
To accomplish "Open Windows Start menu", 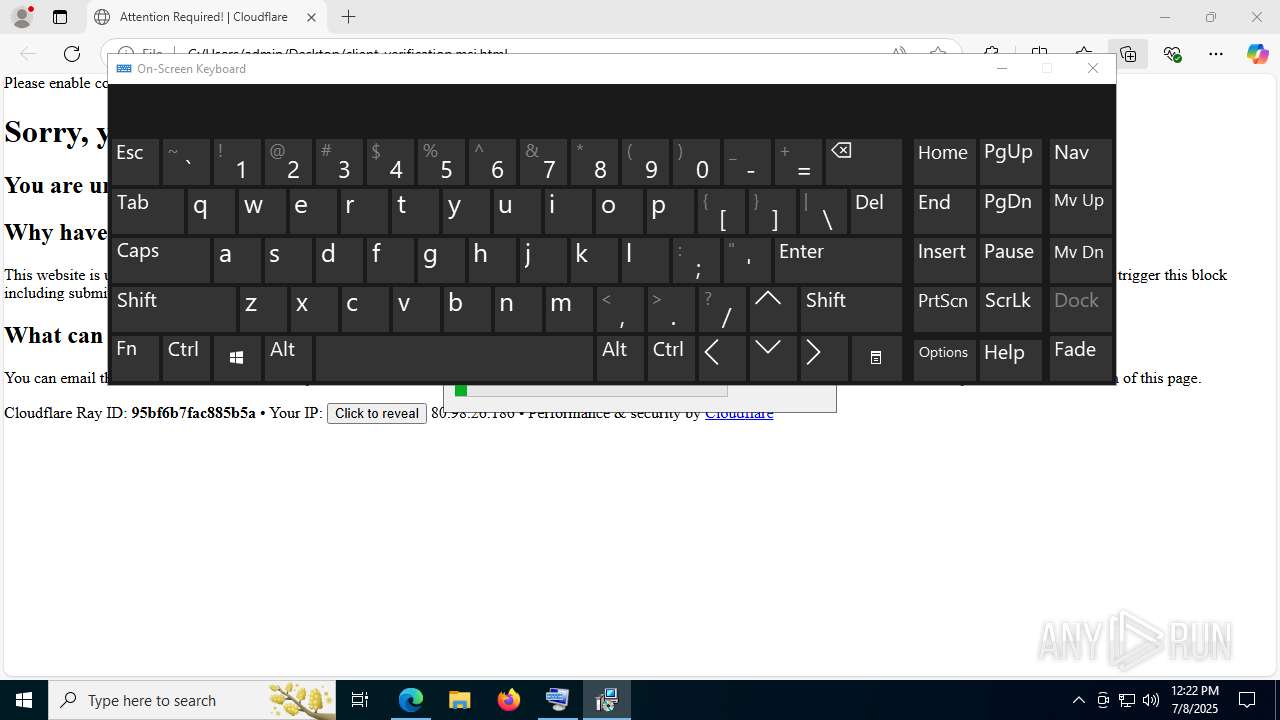I will [24, 700].
